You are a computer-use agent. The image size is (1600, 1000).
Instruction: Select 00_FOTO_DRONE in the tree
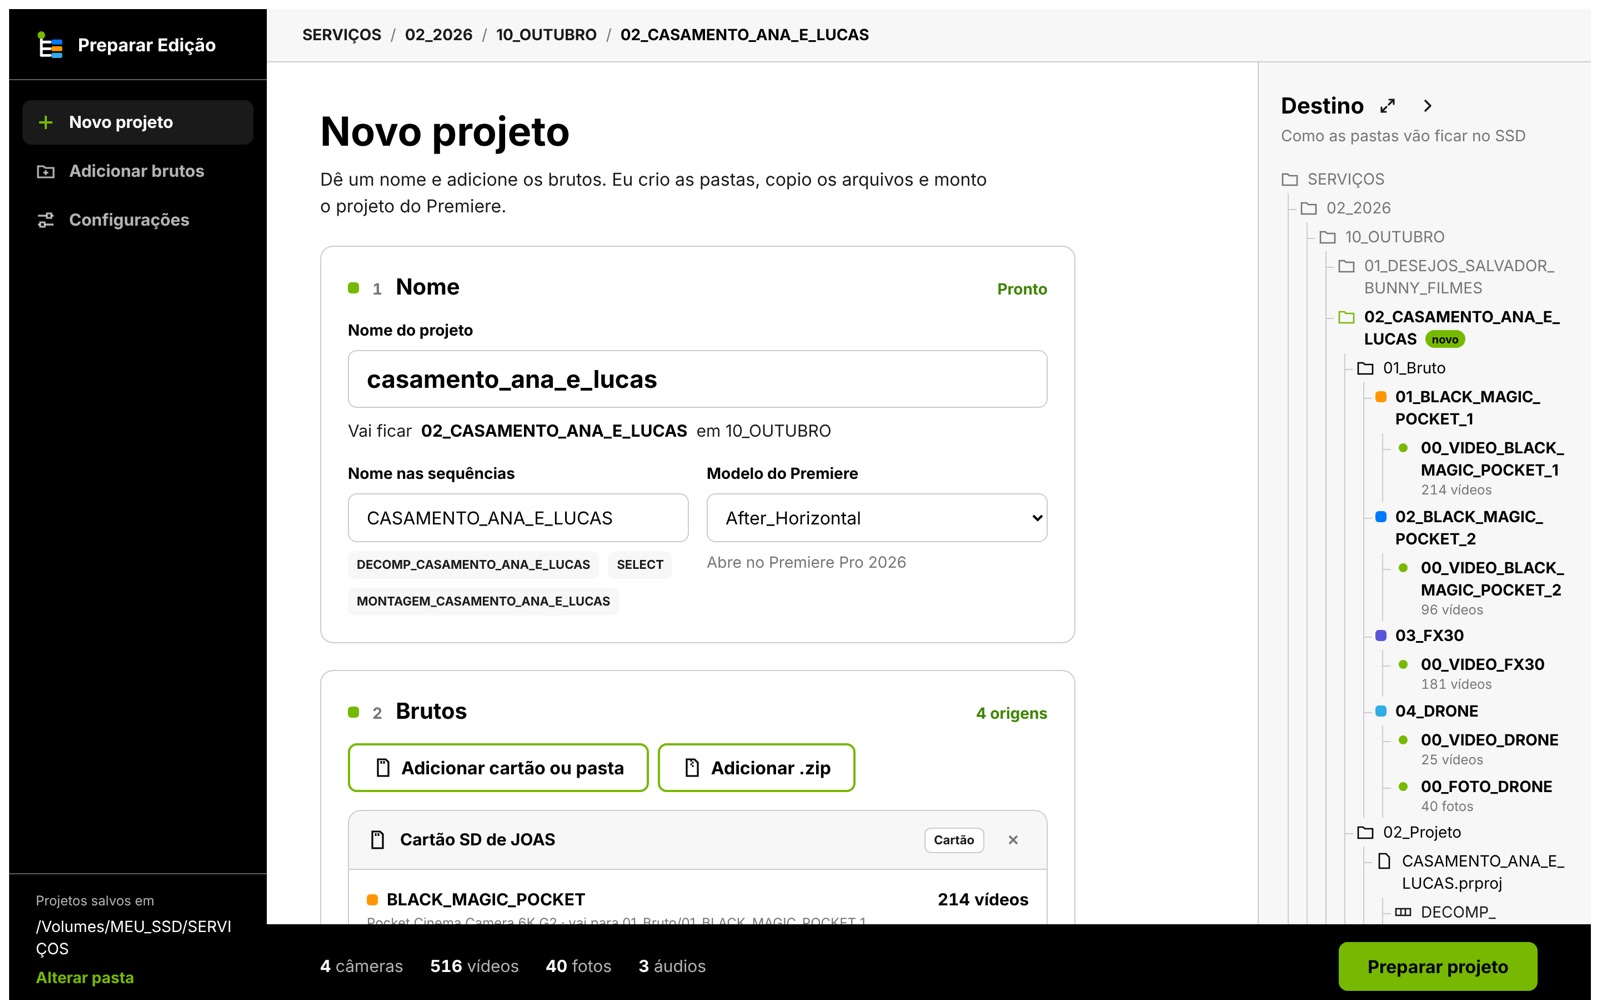tap(1487, 787)
